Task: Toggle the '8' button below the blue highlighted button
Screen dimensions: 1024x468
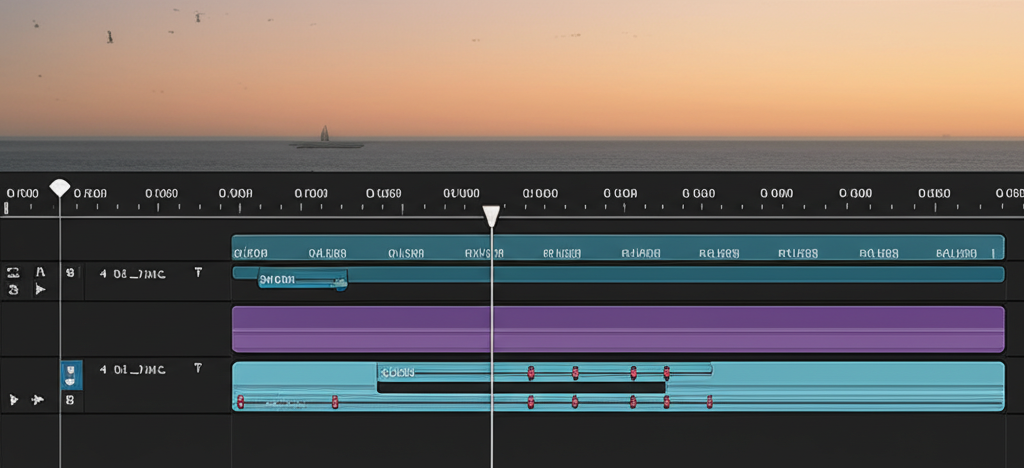Action: pos(70,400)
